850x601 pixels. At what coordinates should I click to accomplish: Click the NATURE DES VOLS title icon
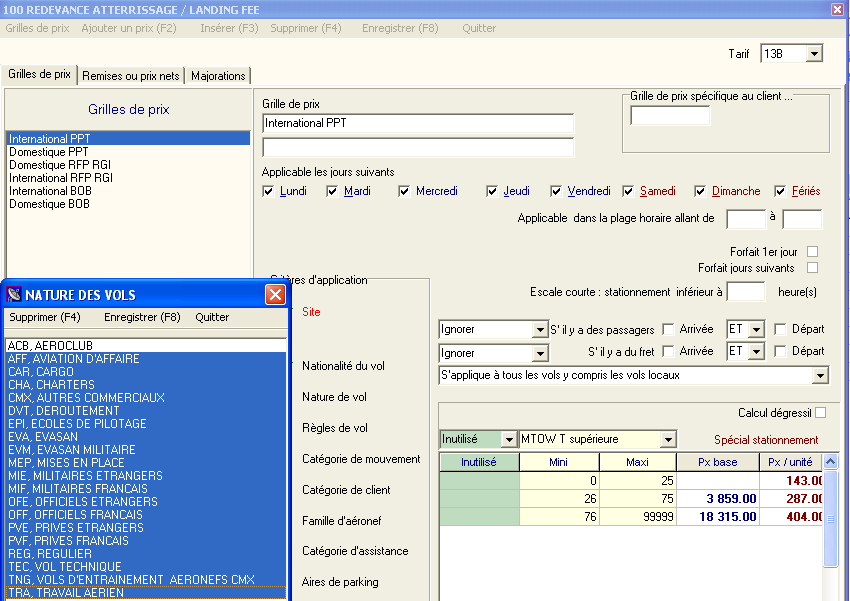14,295
